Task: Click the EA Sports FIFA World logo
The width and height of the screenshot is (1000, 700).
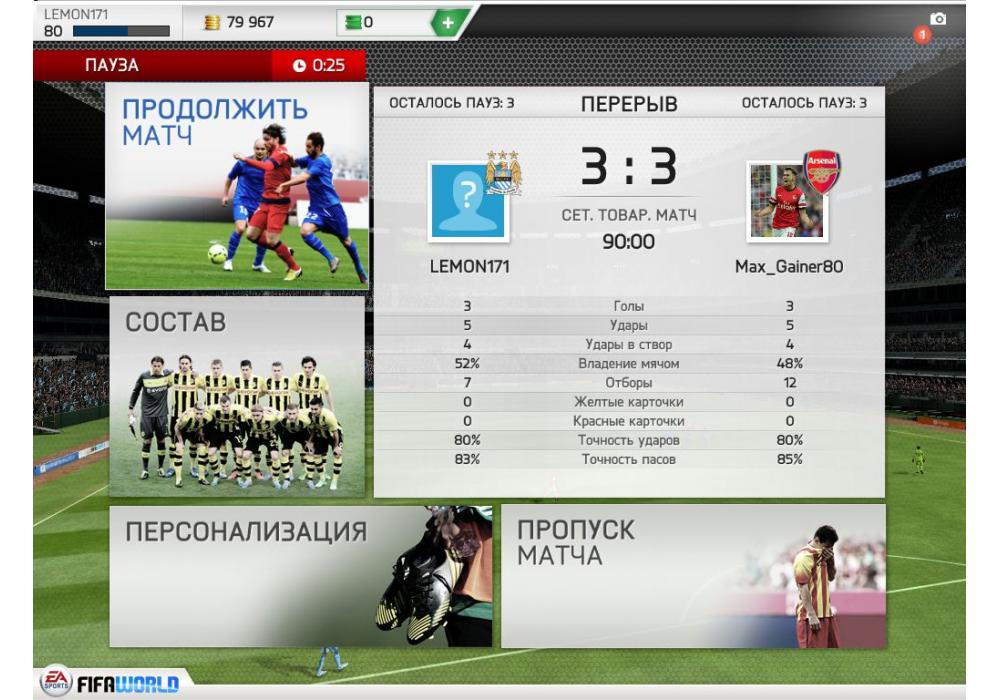Action: tap(110, 682)
